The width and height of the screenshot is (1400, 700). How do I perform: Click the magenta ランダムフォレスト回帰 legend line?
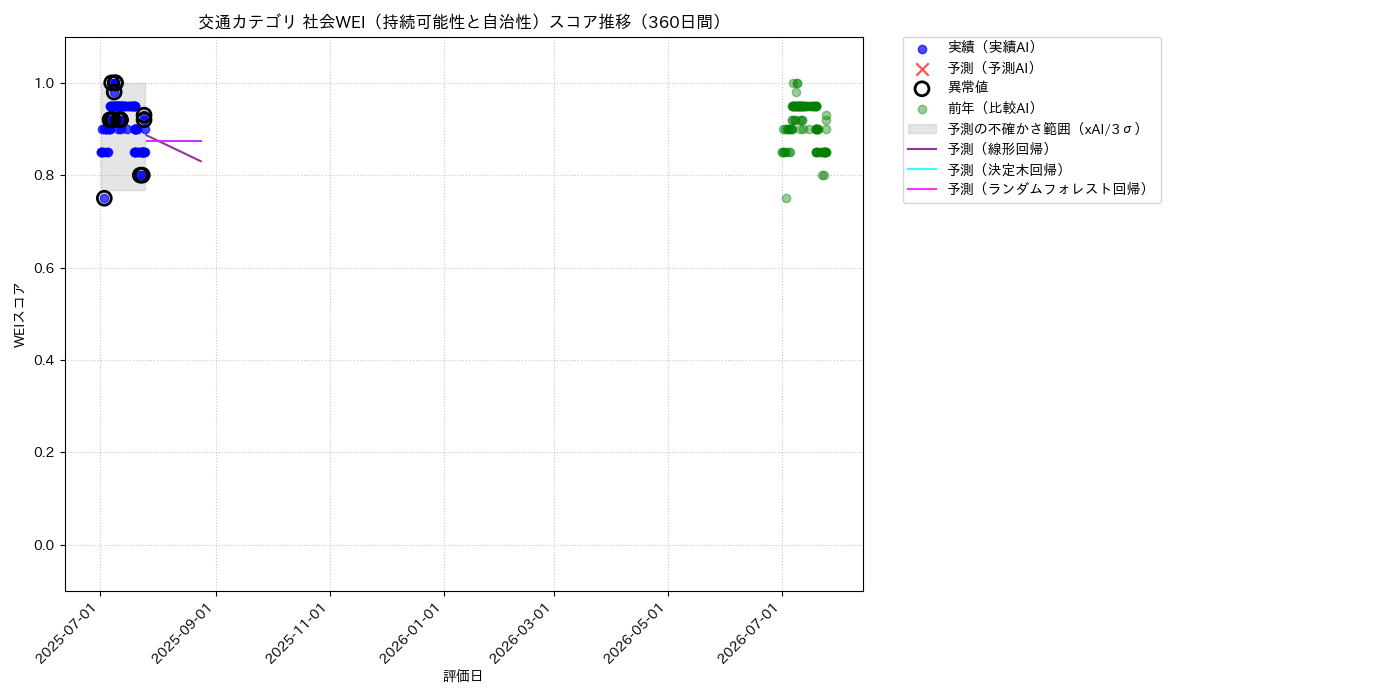click(x=922, y=189)
